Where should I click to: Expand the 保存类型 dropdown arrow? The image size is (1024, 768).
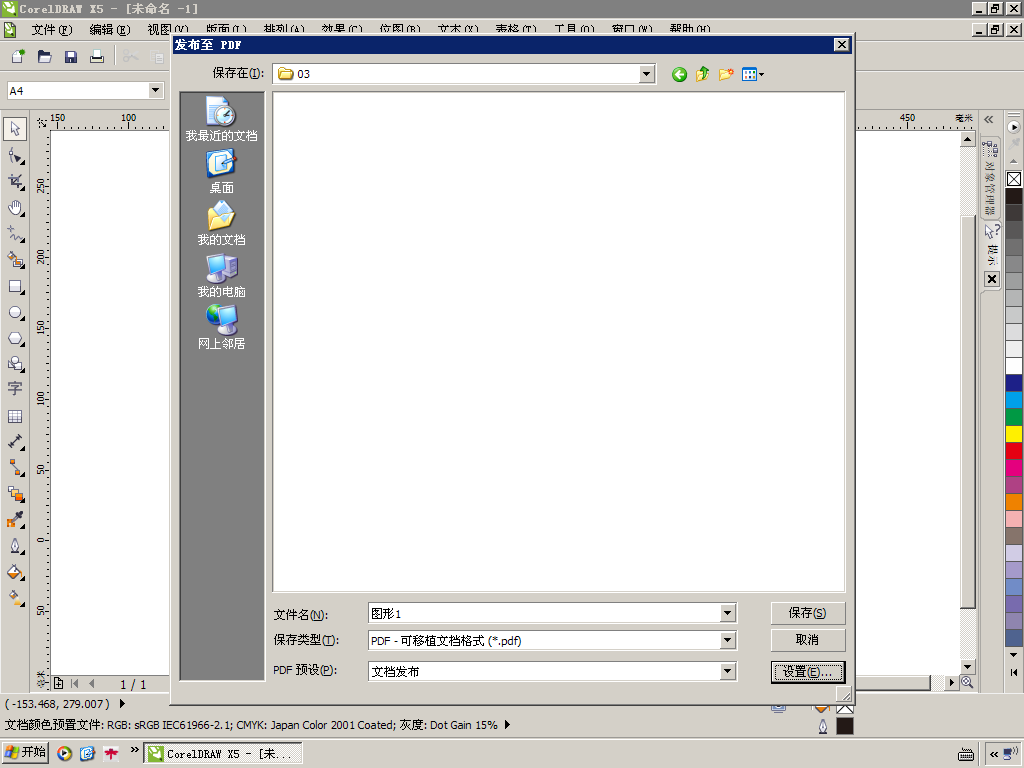point(728,641)
